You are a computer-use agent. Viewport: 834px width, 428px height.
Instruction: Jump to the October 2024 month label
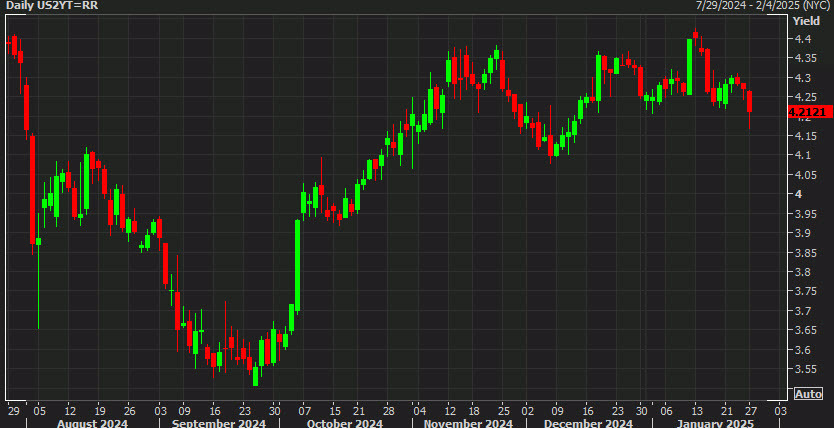(344, 423)
